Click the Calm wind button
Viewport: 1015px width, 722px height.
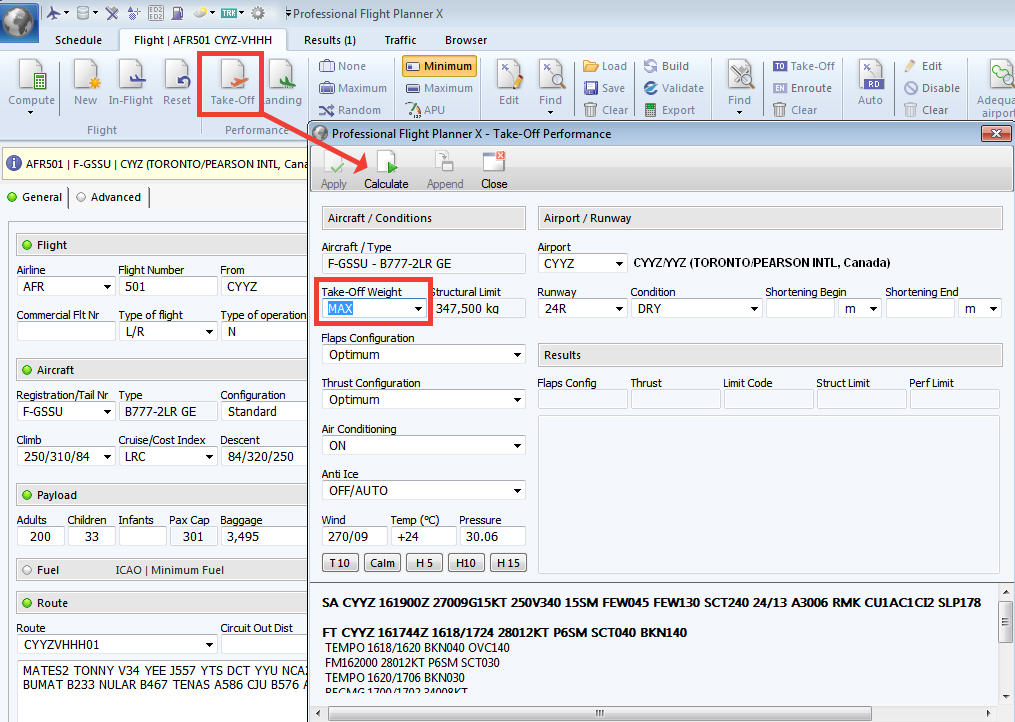tap(382, 563)
